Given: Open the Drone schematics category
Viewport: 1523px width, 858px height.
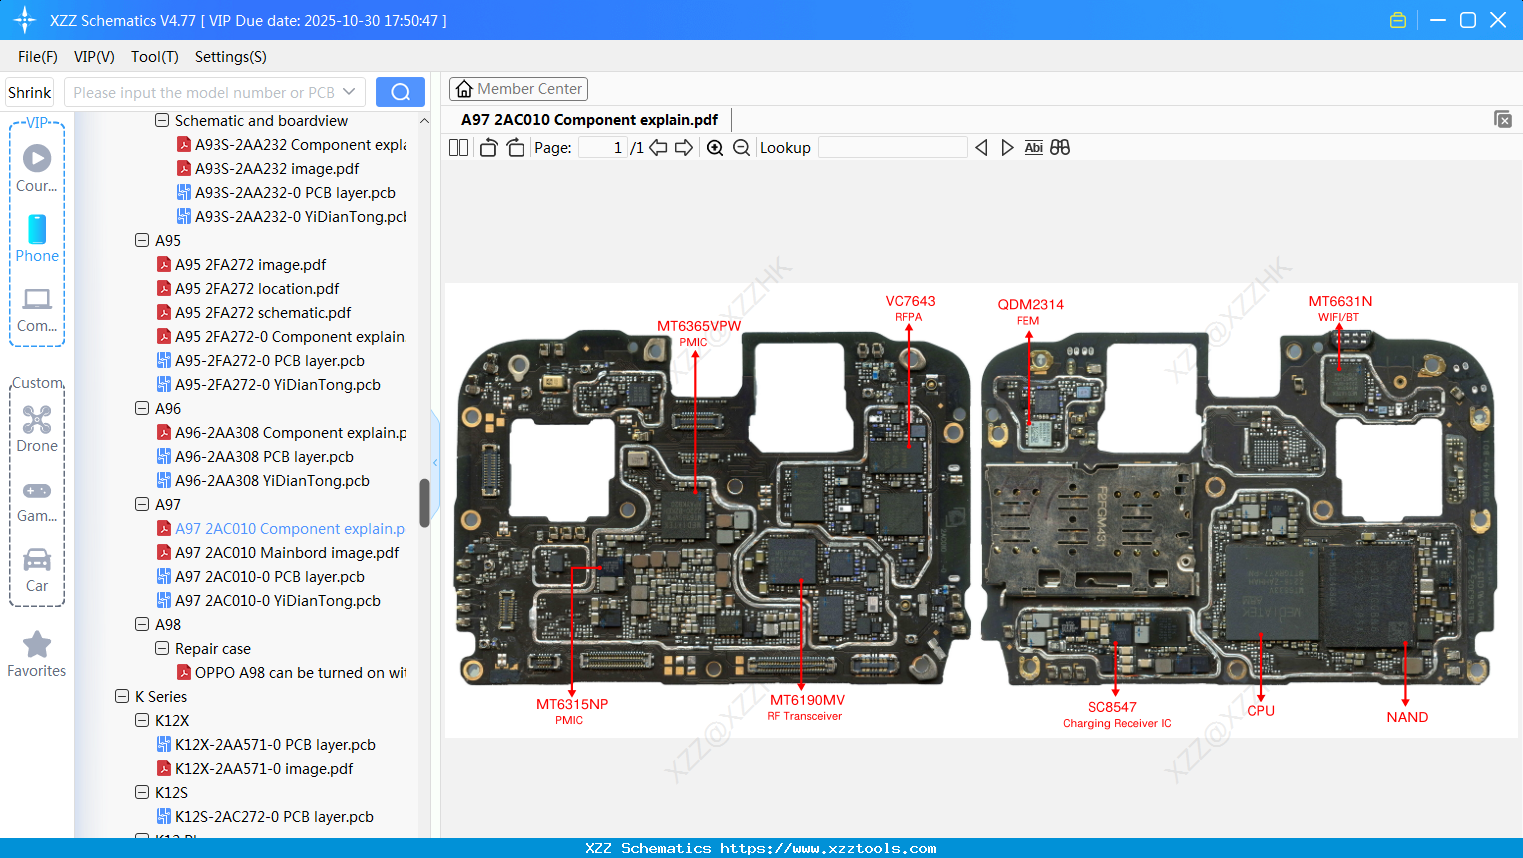Looking at the screenshot, I should click(36, 429).
